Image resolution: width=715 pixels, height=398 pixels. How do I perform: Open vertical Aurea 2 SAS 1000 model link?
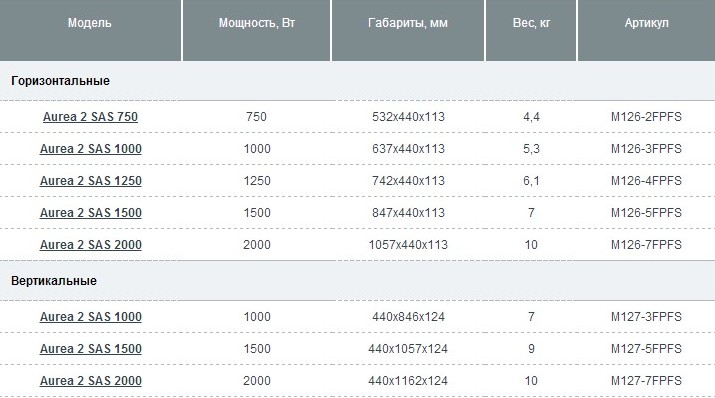[x=91, y=316]
